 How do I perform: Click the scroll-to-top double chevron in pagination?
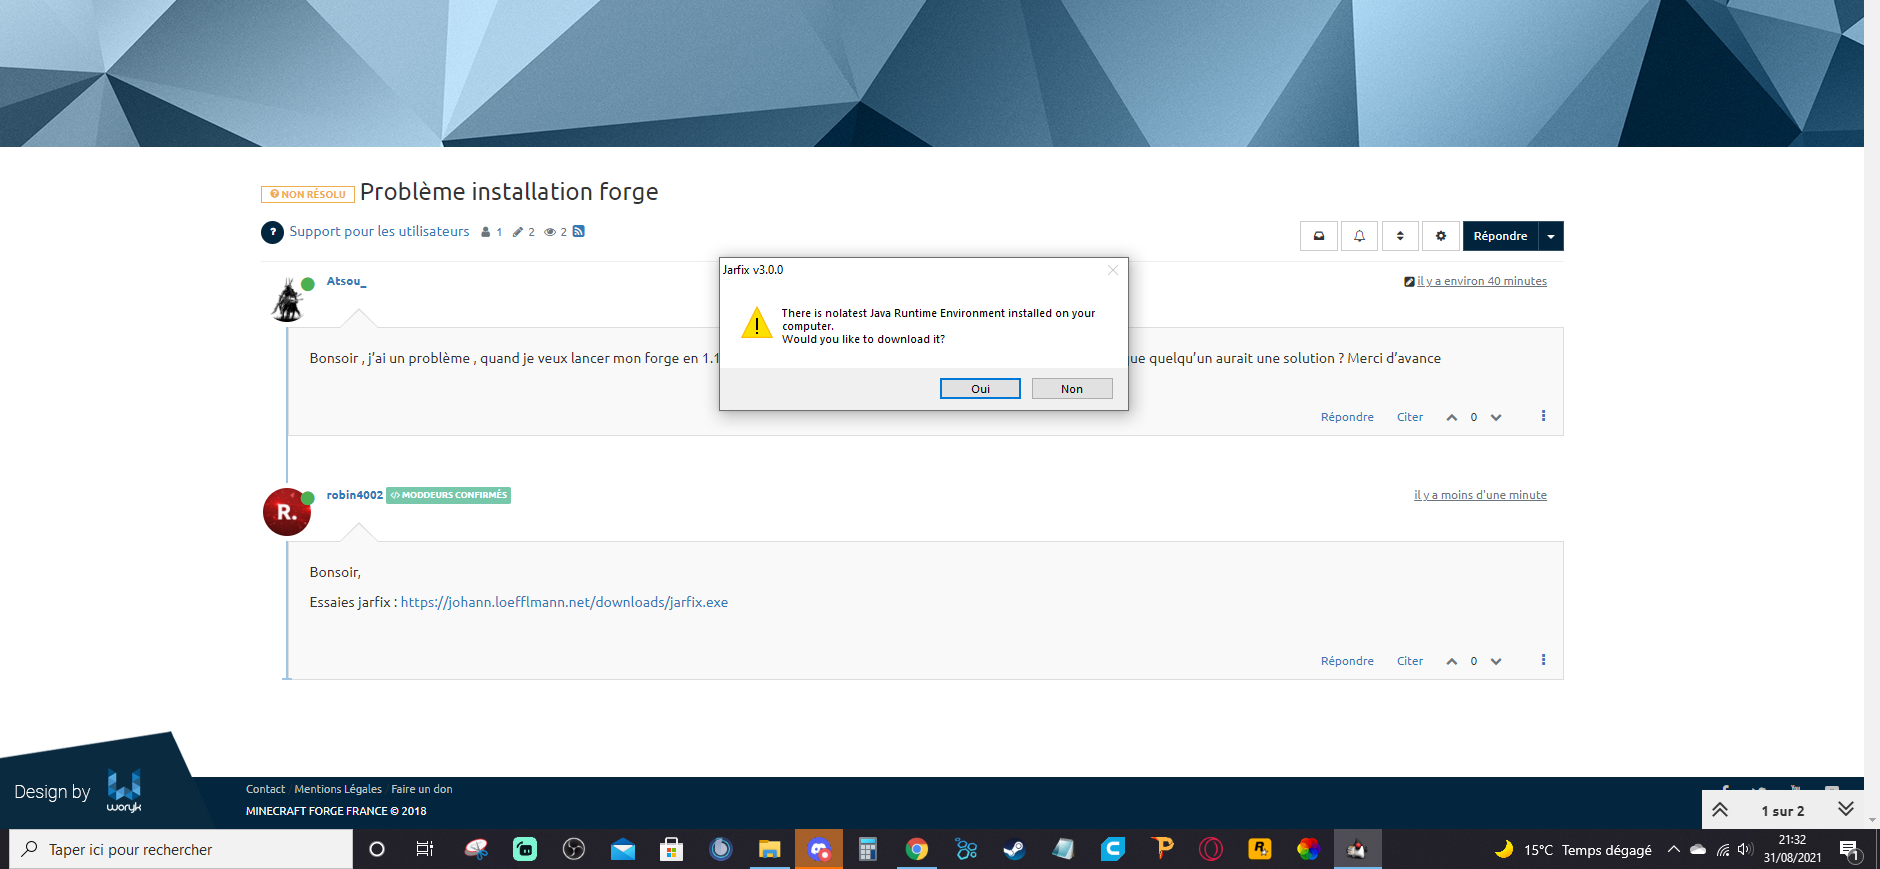point(1720,810)
